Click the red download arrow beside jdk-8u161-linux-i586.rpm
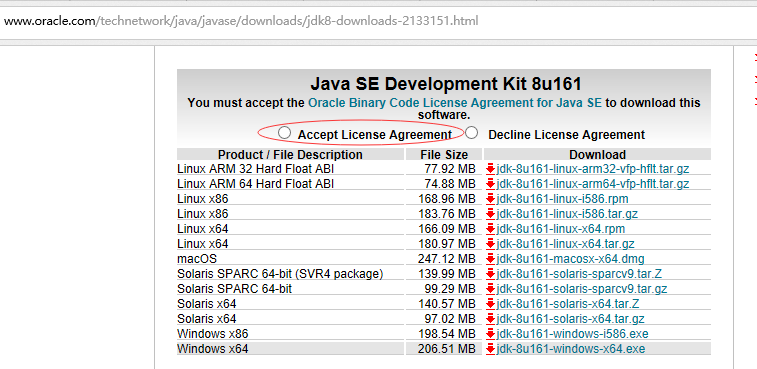 491,199
